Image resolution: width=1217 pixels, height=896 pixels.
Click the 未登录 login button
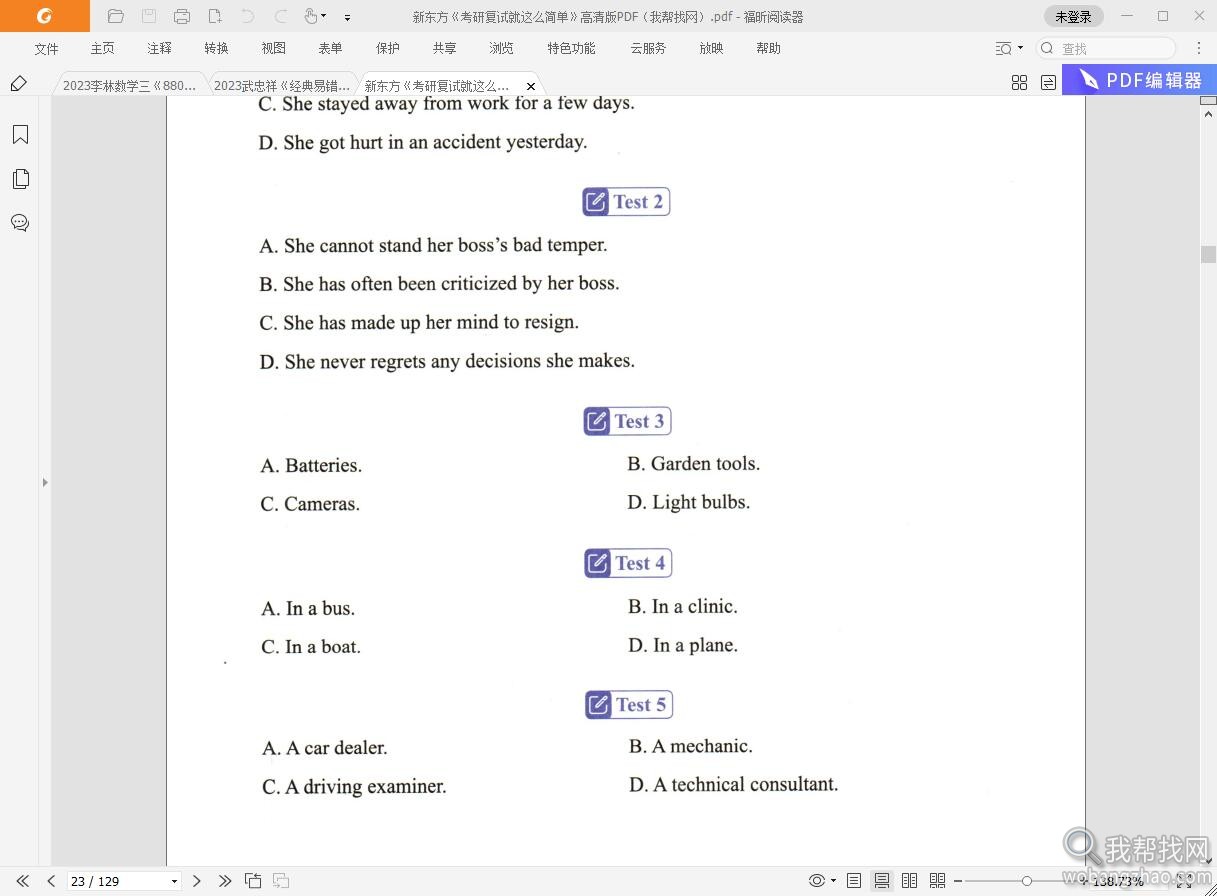pyautogui.click(x=1073, y=16)
